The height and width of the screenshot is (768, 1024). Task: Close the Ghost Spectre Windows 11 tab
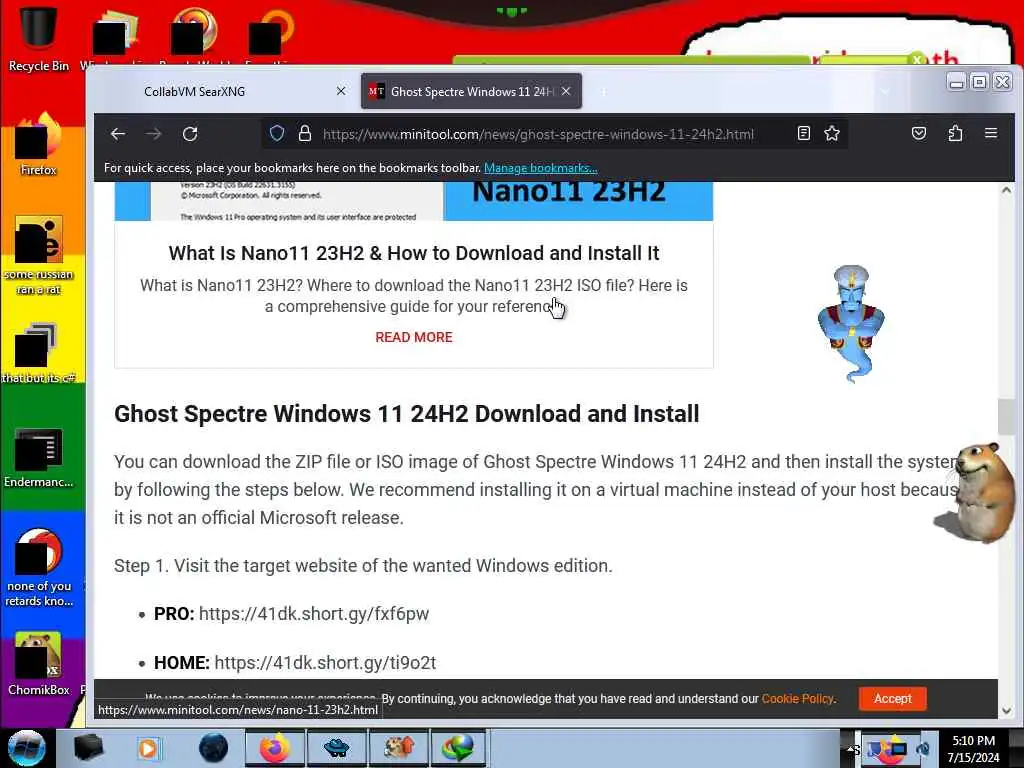pos(566,91)
